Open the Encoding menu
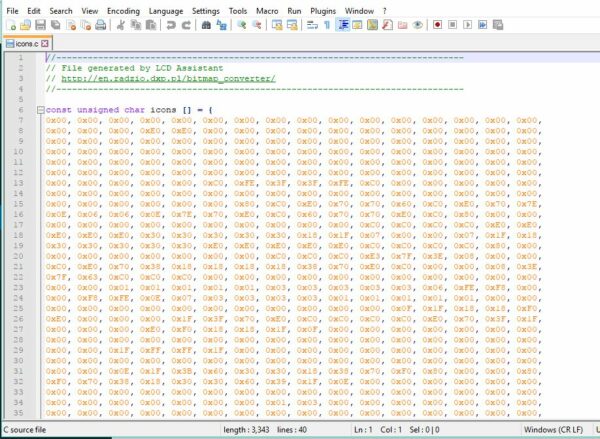This screenshot has width=600, height=439. [123, 11]
